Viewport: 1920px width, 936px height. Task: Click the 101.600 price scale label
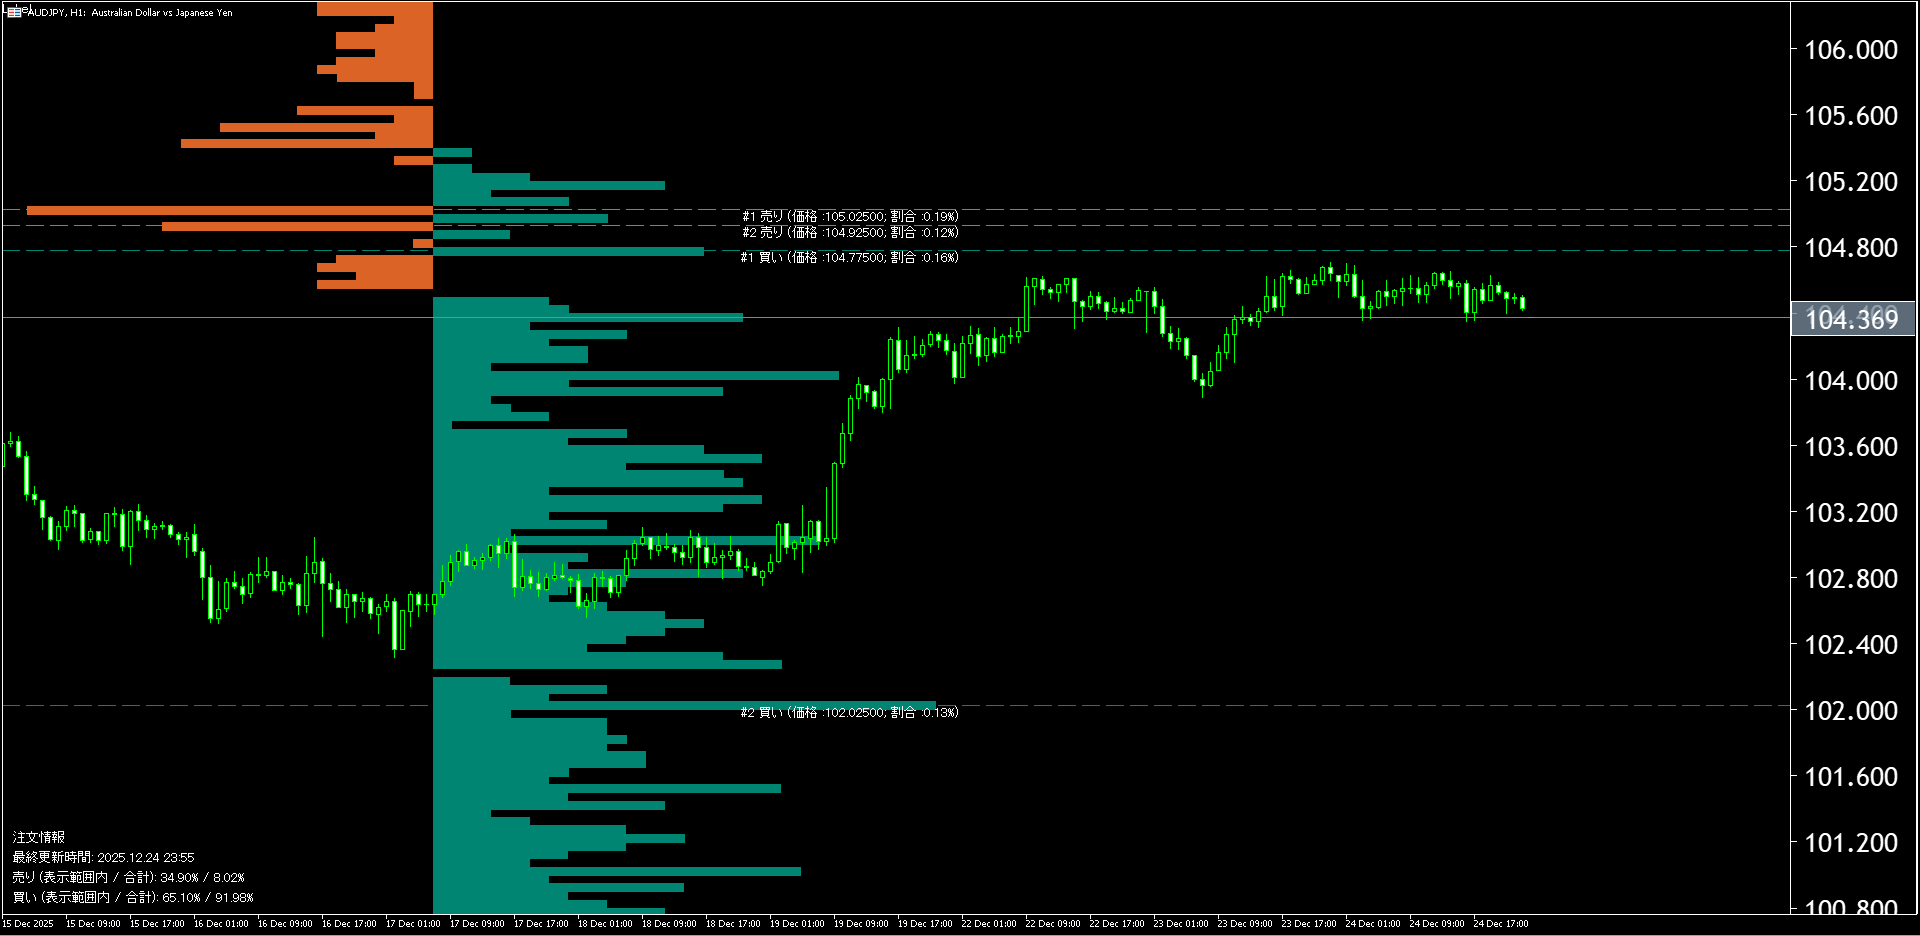coord(1851,777)
